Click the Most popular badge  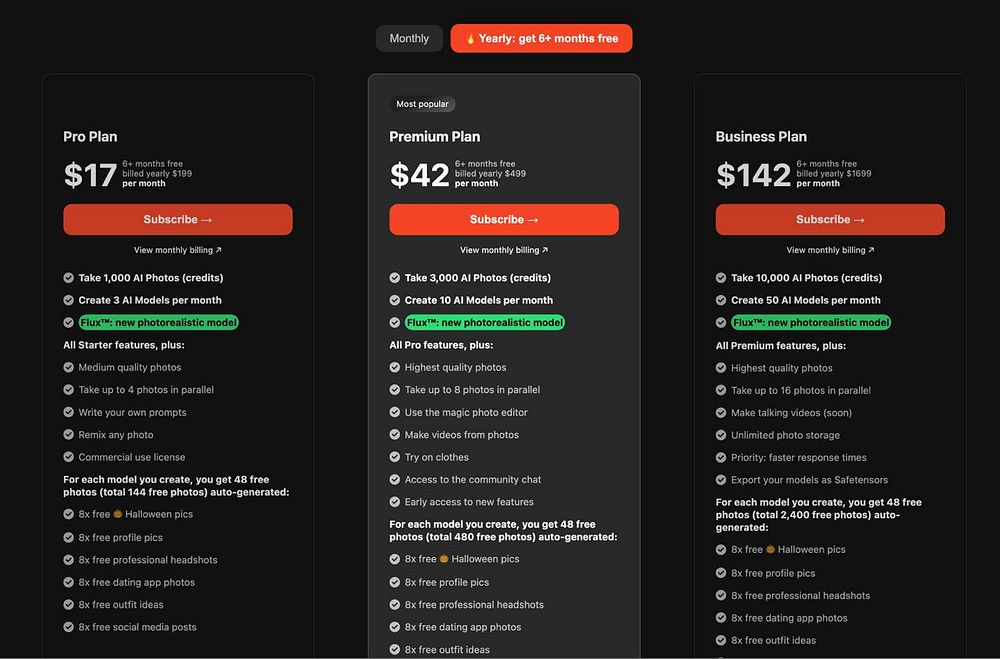pyautogui.click(x=422, y=104)
